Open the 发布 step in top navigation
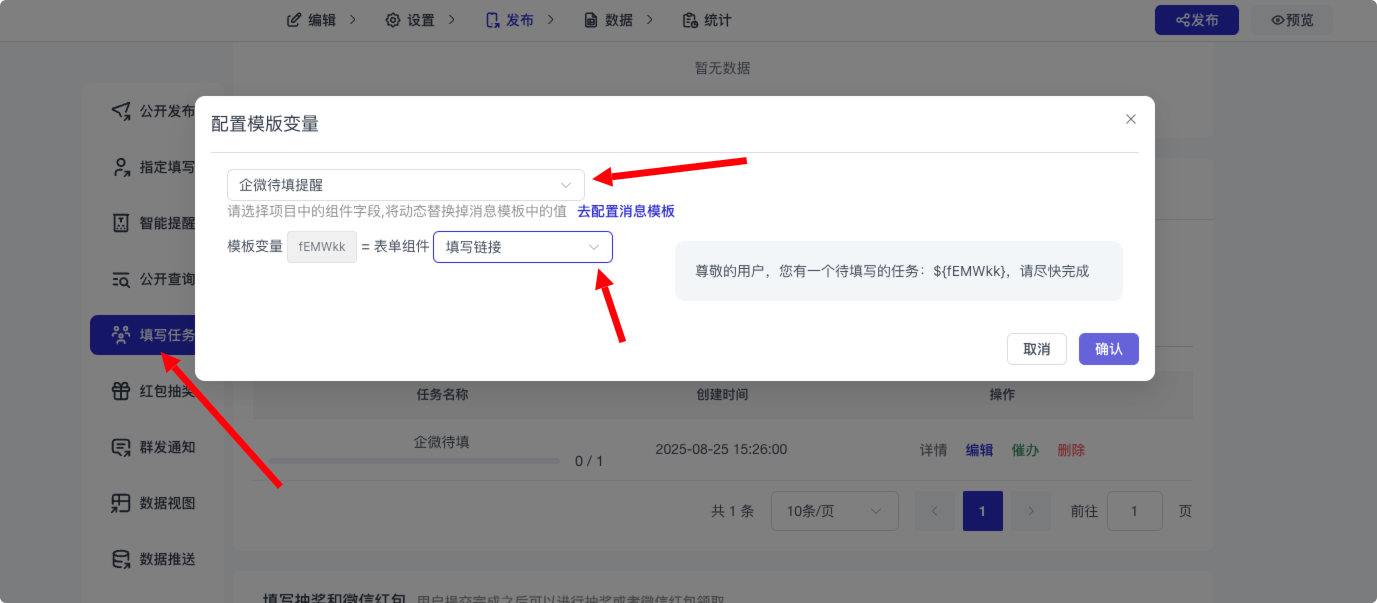1377x603 pixels. click(x=510, y=20)
